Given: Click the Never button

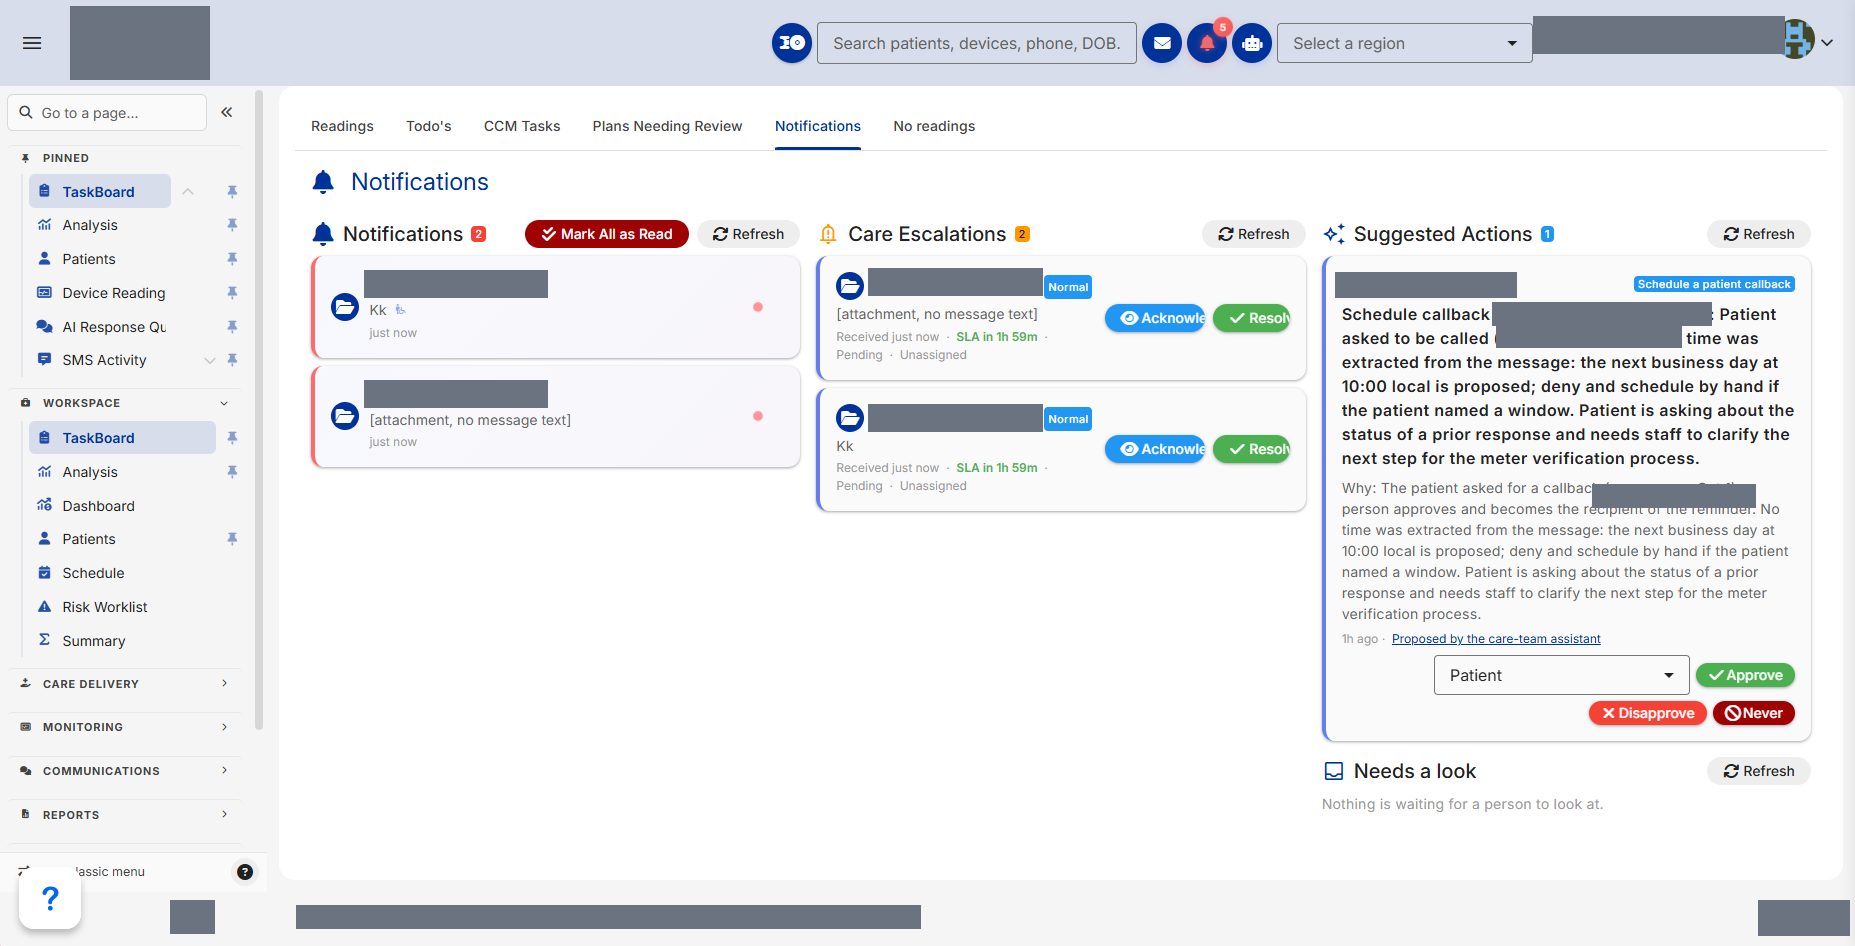Looking at the screenshot, I should [1754, 713].
